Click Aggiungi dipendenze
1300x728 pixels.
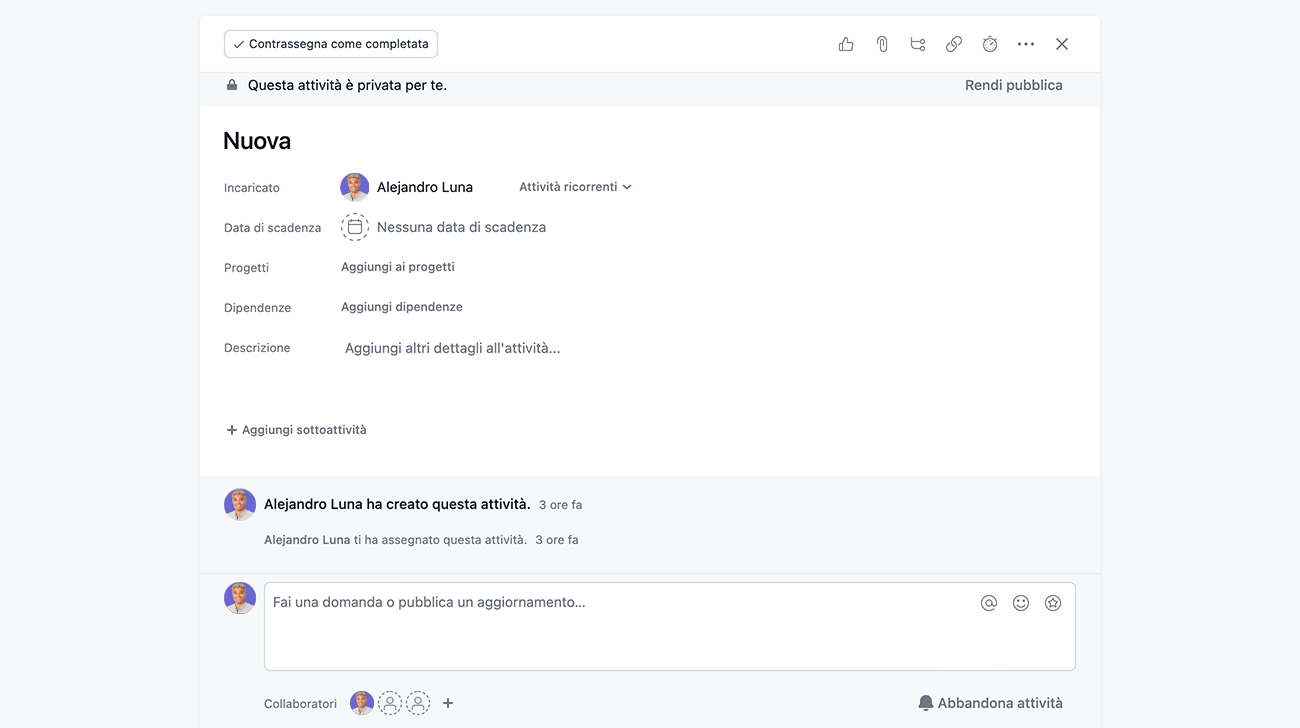pos(402,307)
